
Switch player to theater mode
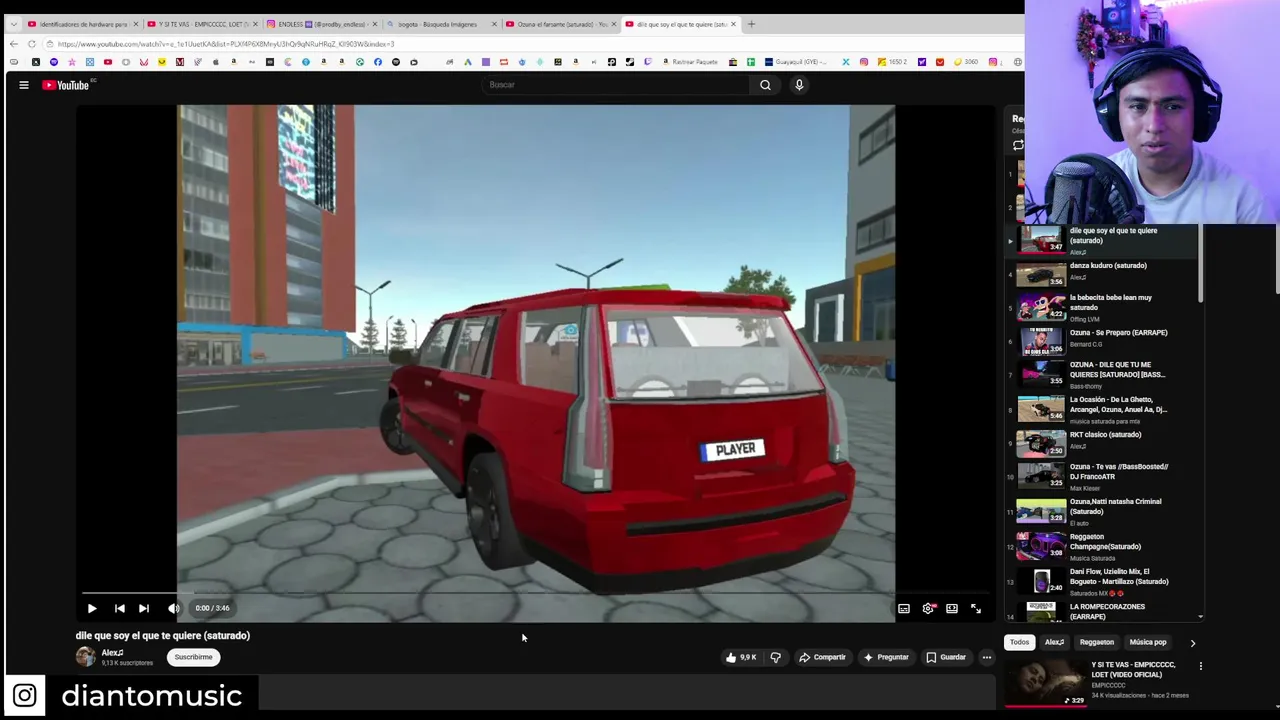click(952, 608)
